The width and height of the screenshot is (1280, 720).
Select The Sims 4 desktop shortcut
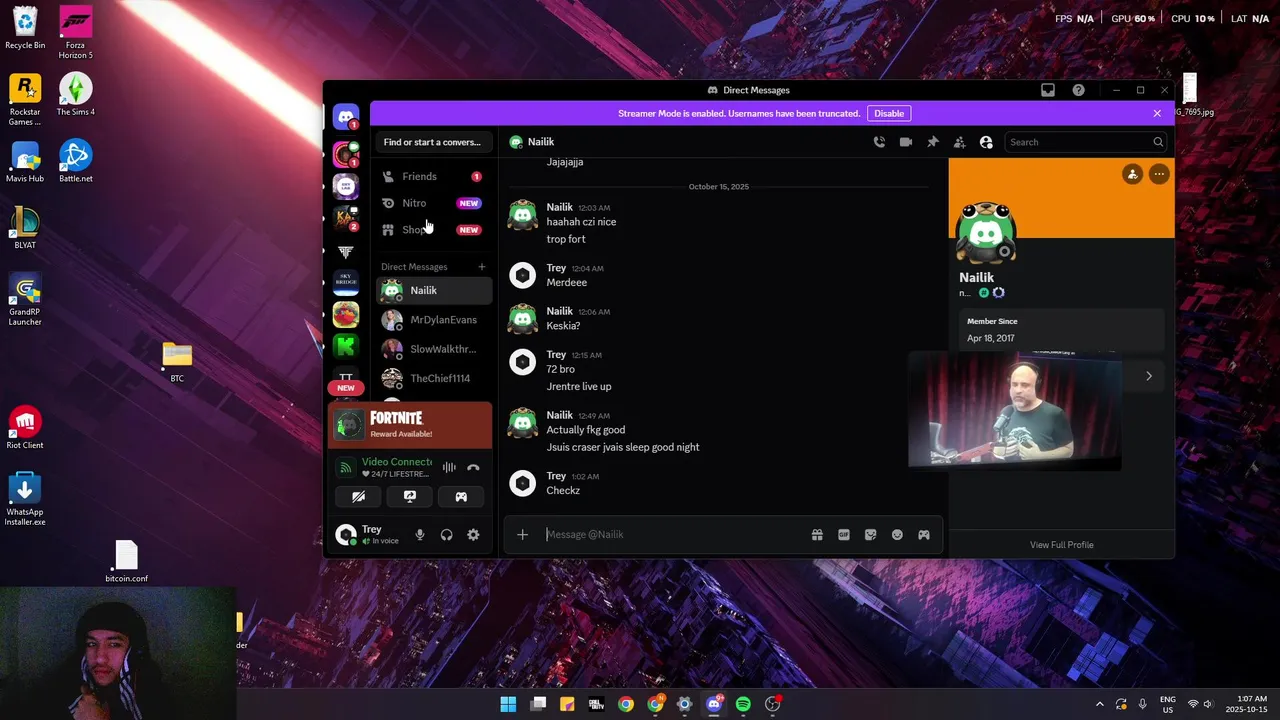76,95
